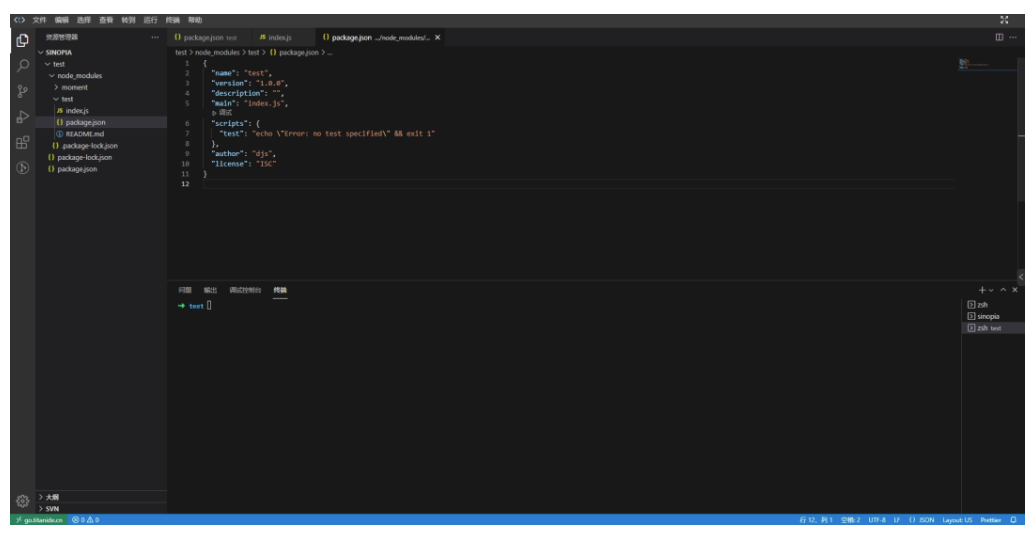
Task: Open the launch profile dropdown beside plus
Action: click(x=991, y=290)
